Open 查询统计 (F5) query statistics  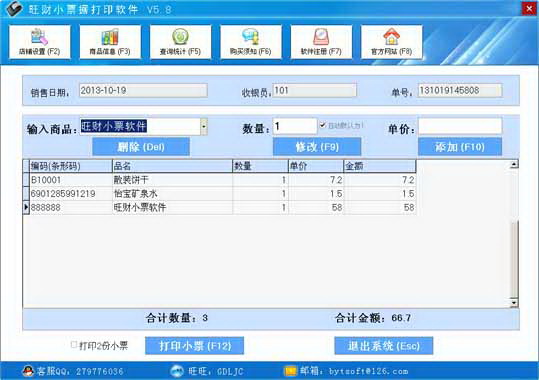point(180,42)
